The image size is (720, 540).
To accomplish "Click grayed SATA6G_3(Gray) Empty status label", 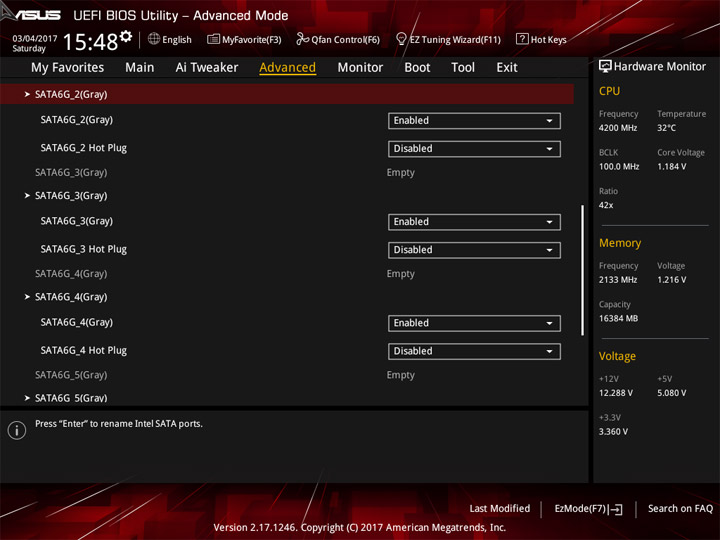I will tap(71, 173).
